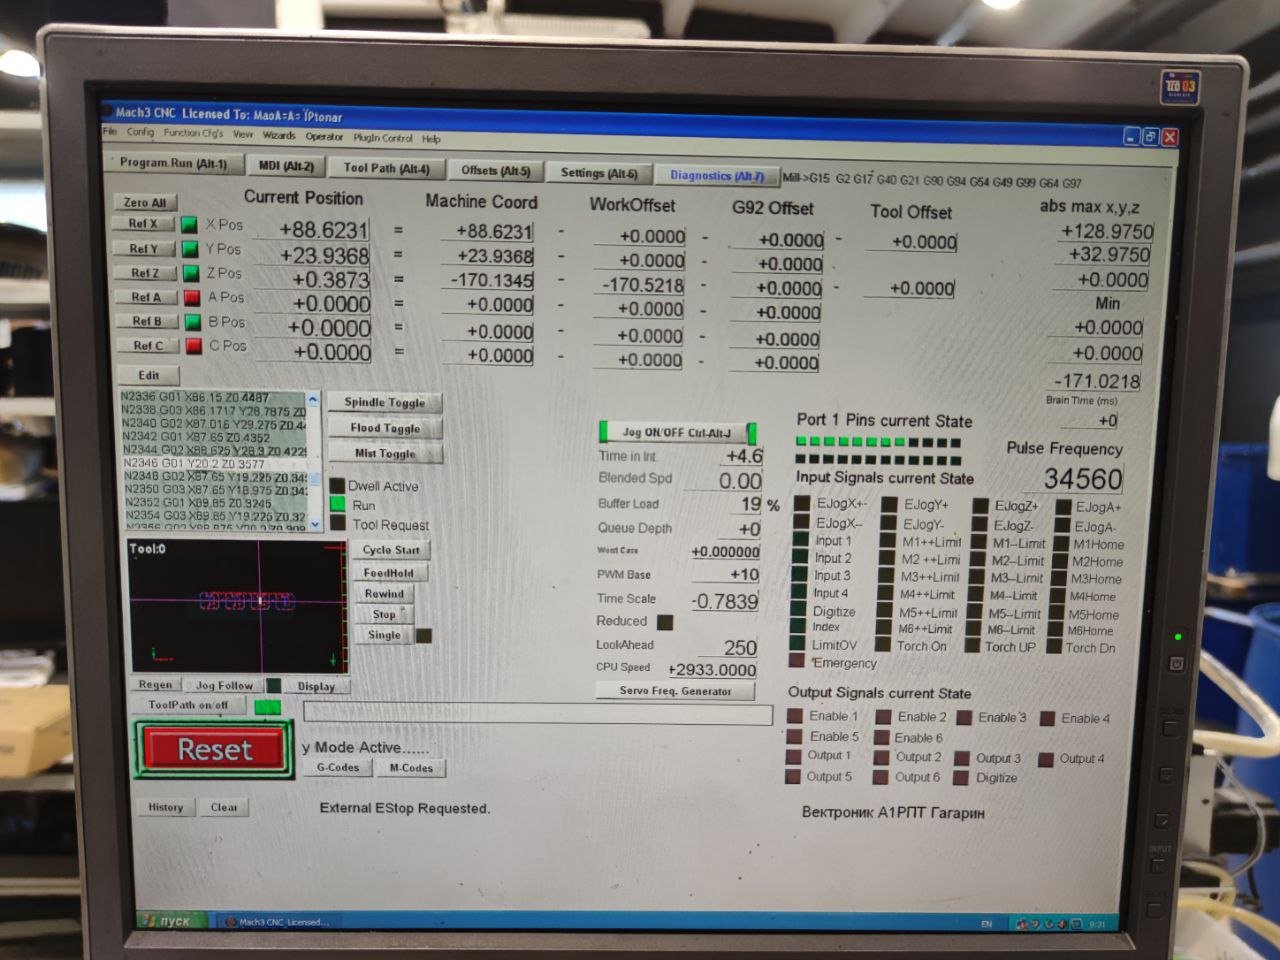Click the toolpath preview display

239,605
